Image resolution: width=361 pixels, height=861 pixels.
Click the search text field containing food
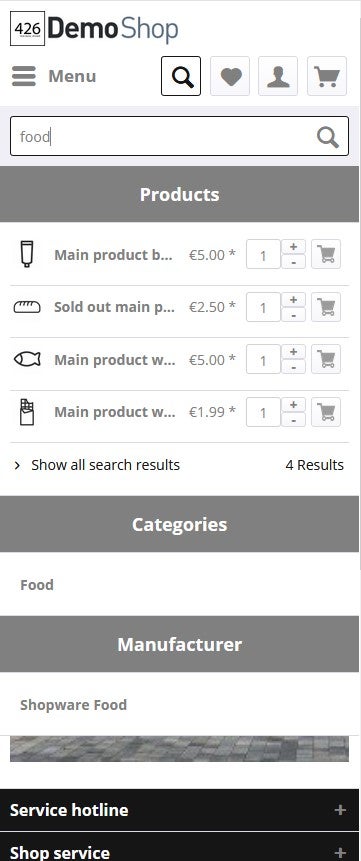click(x=162, y=136)
